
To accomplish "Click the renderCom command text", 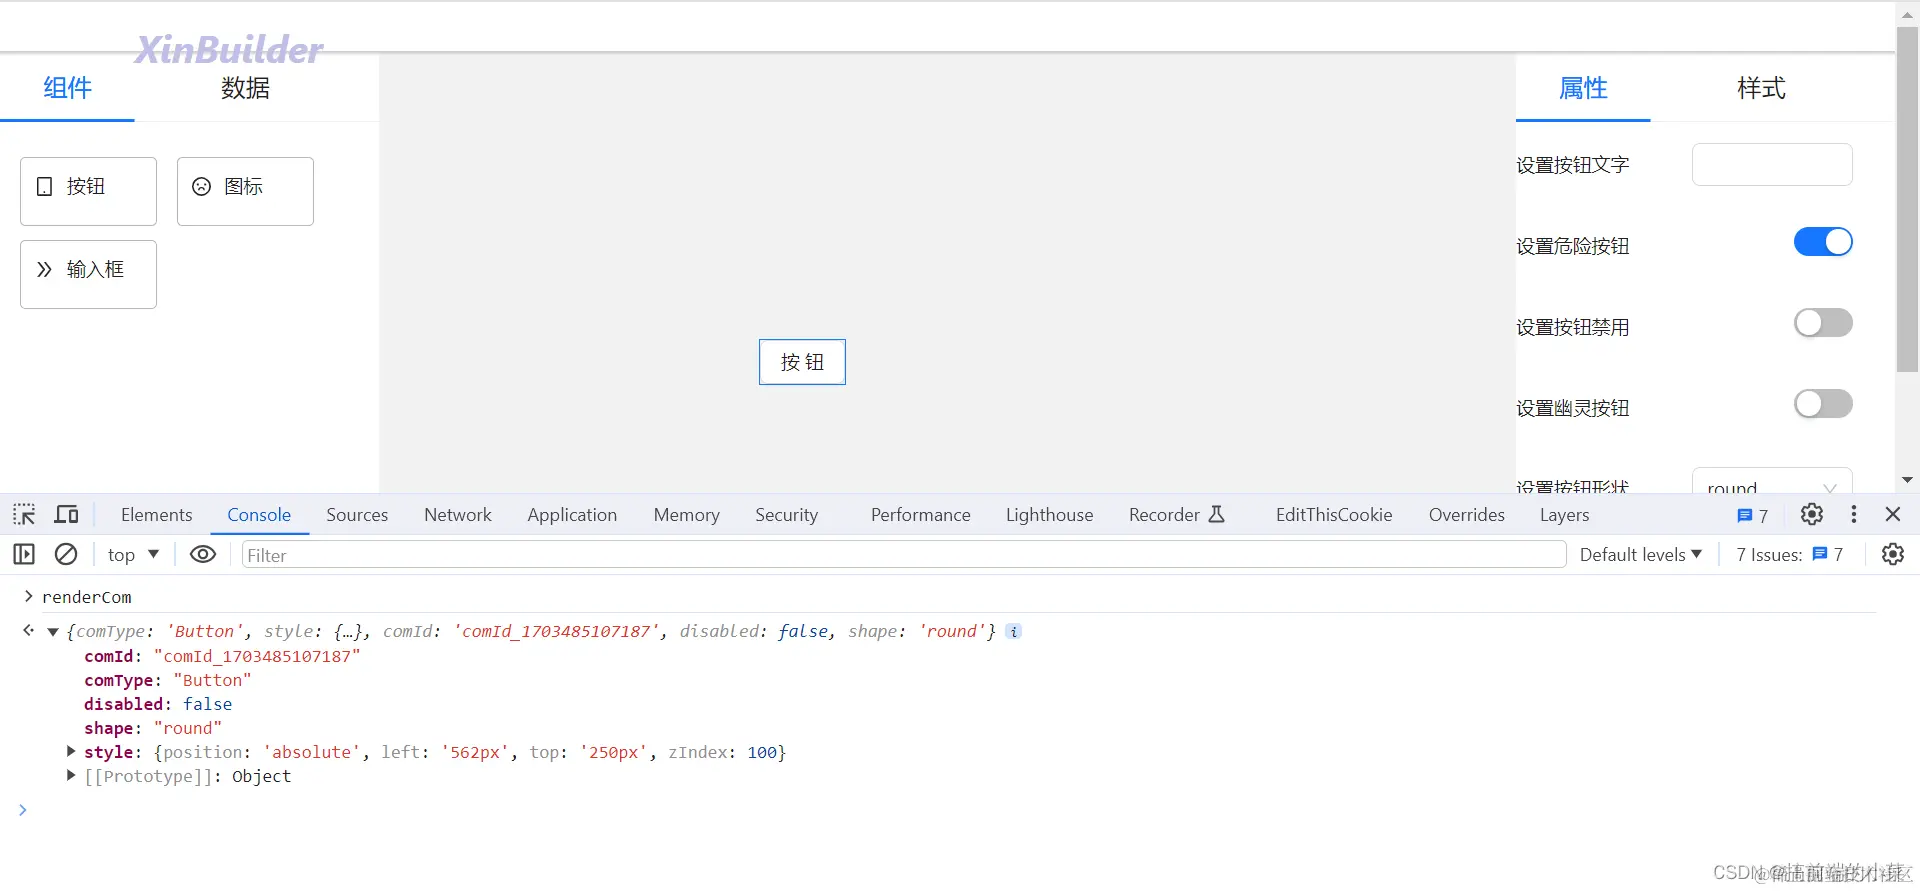I will 87,597.
